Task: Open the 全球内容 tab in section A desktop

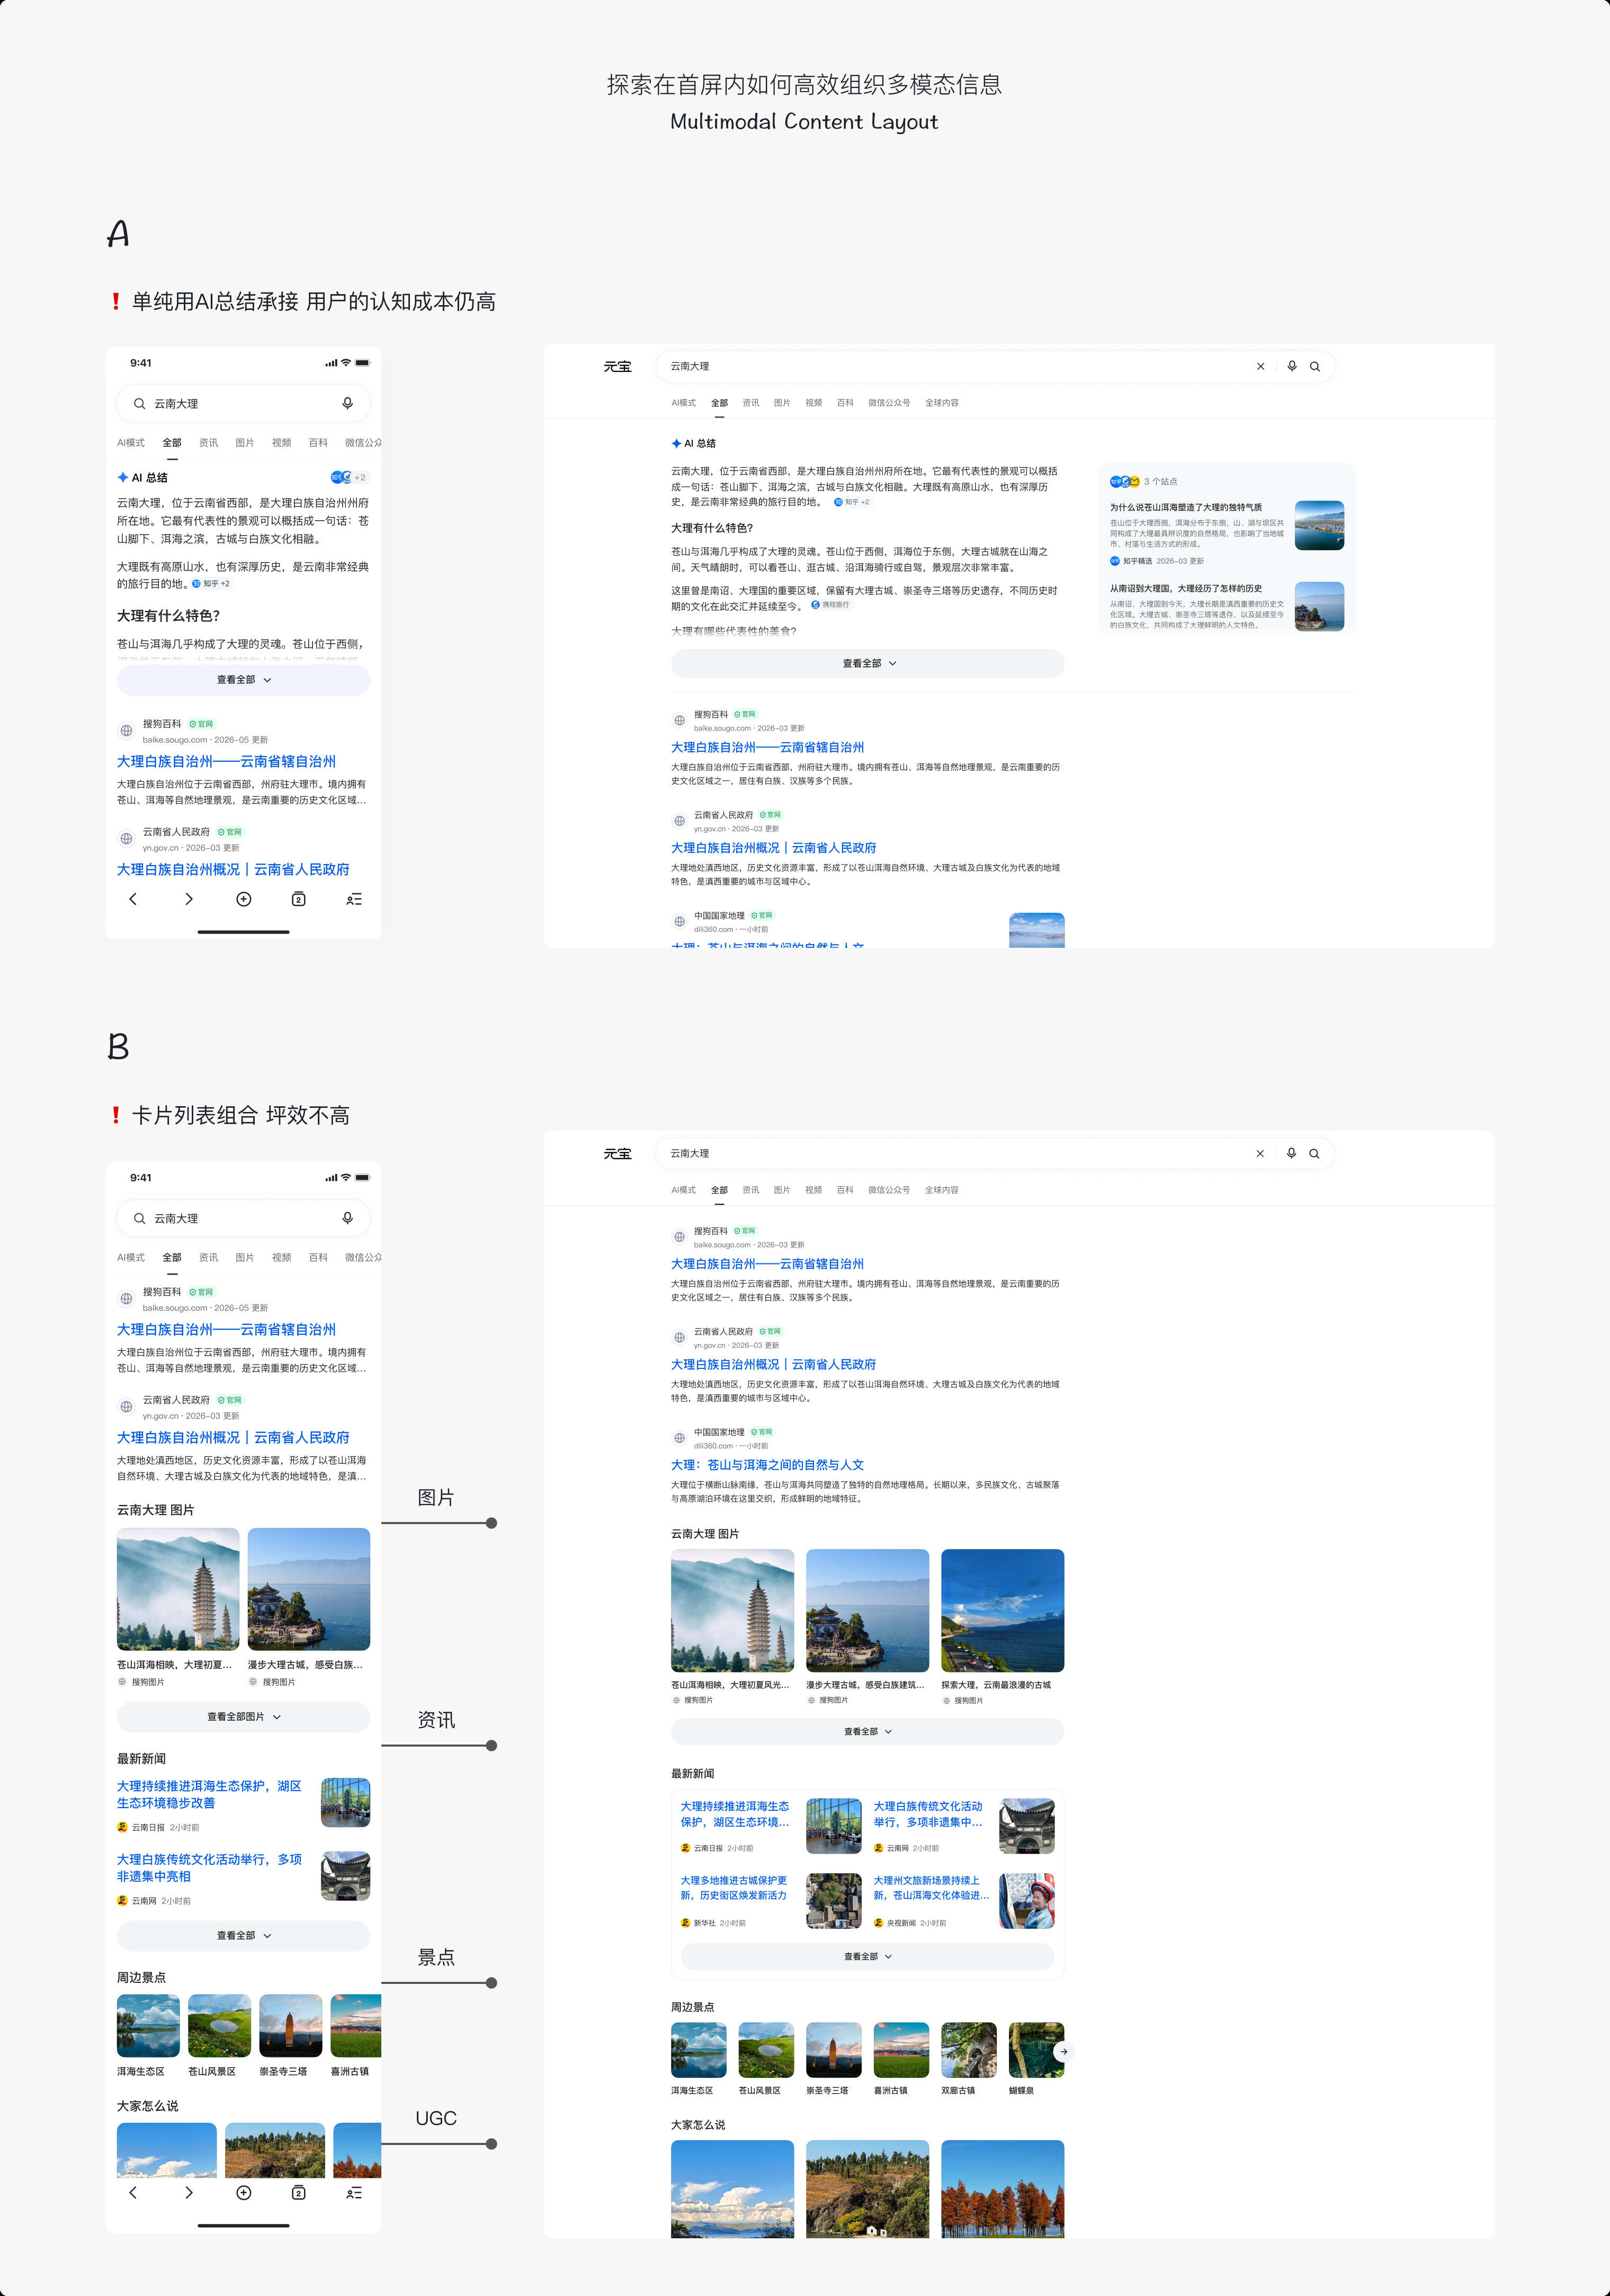Action: (x=942, y=403)
